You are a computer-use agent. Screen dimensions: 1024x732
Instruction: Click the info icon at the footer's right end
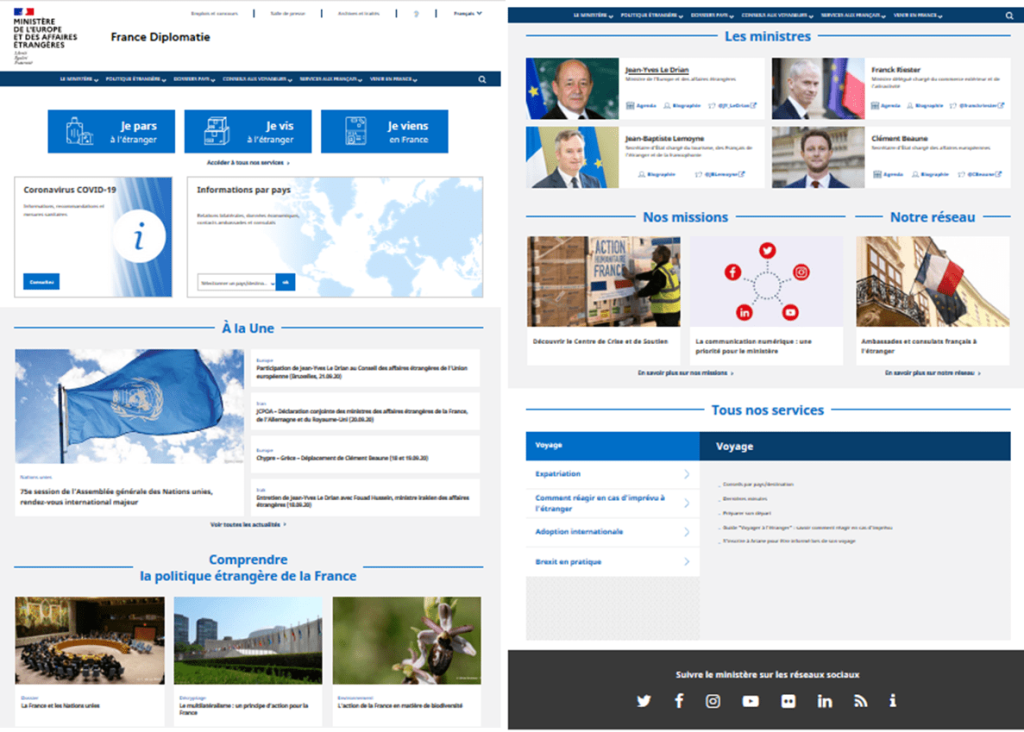tap(893, 701)
